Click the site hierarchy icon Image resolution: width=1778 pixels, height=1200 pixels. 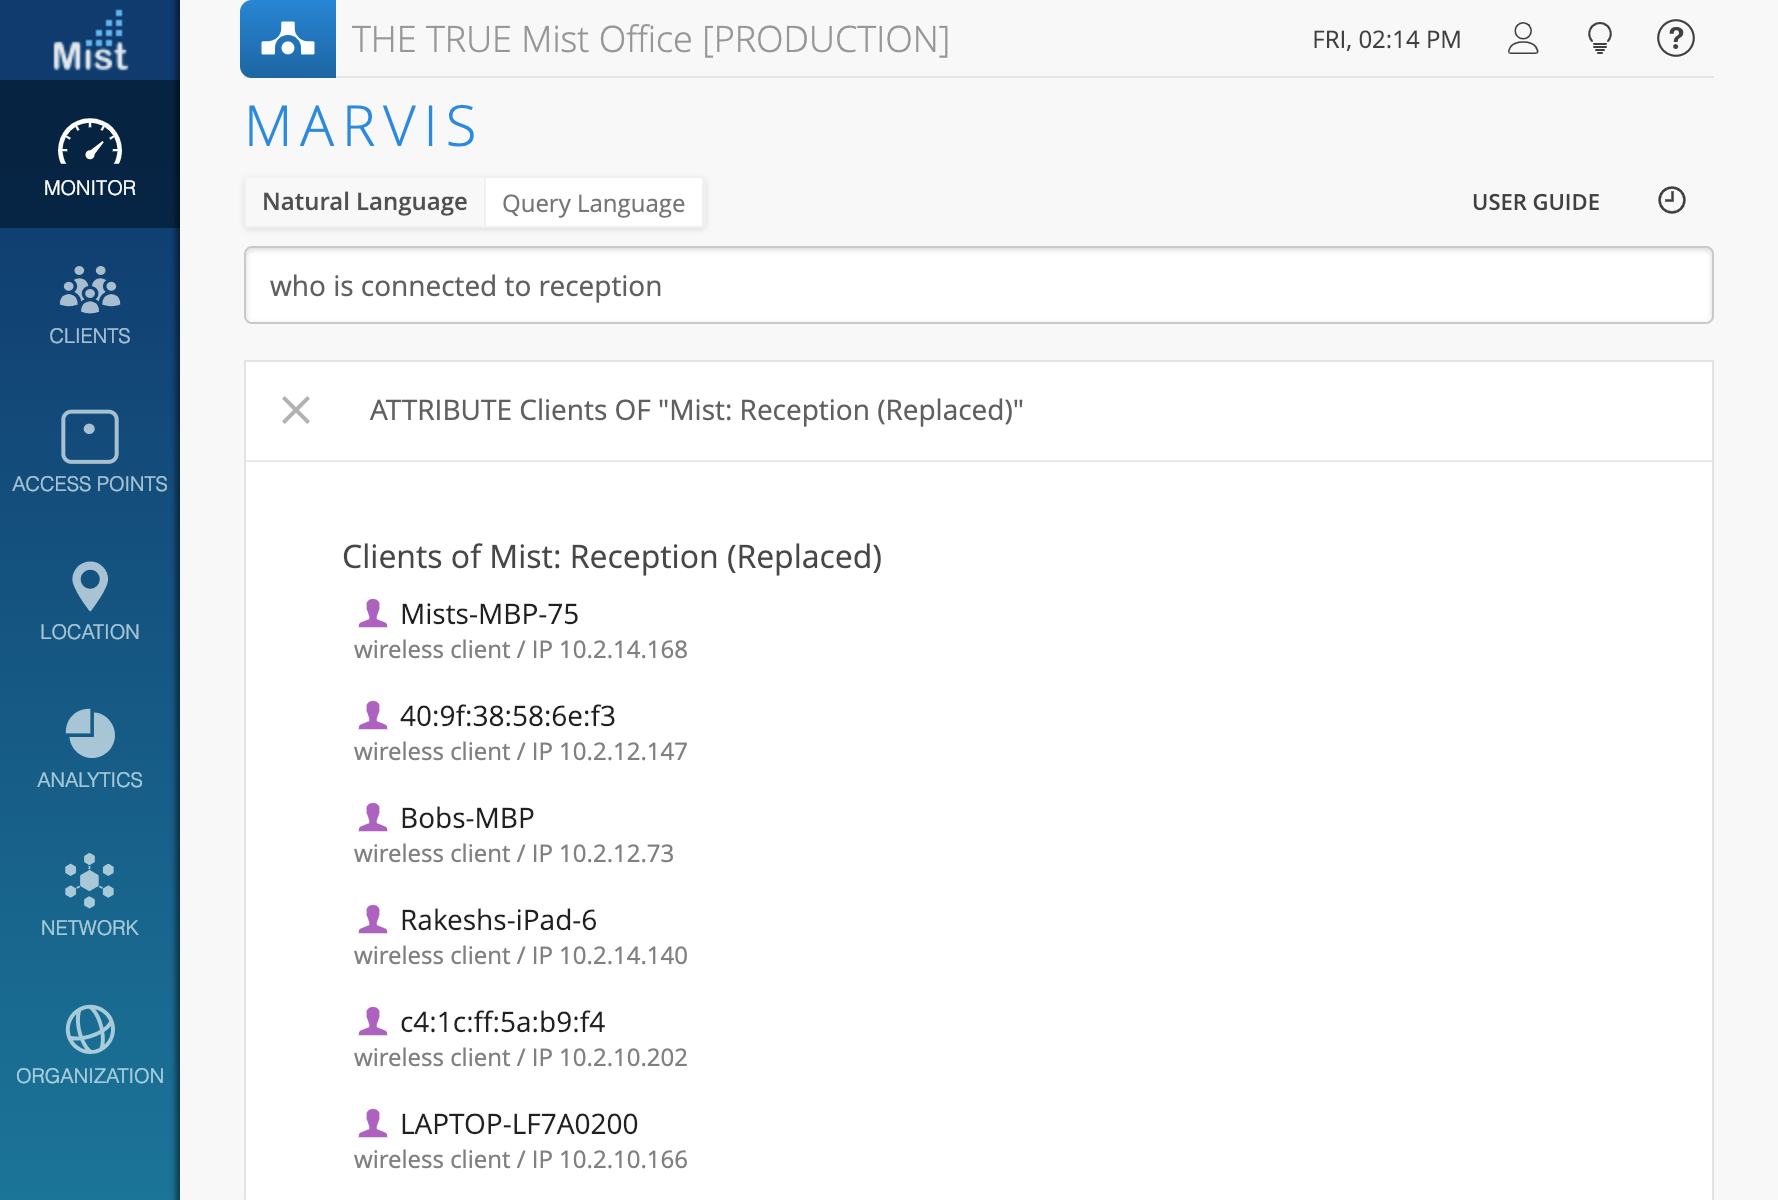(288, 39)
